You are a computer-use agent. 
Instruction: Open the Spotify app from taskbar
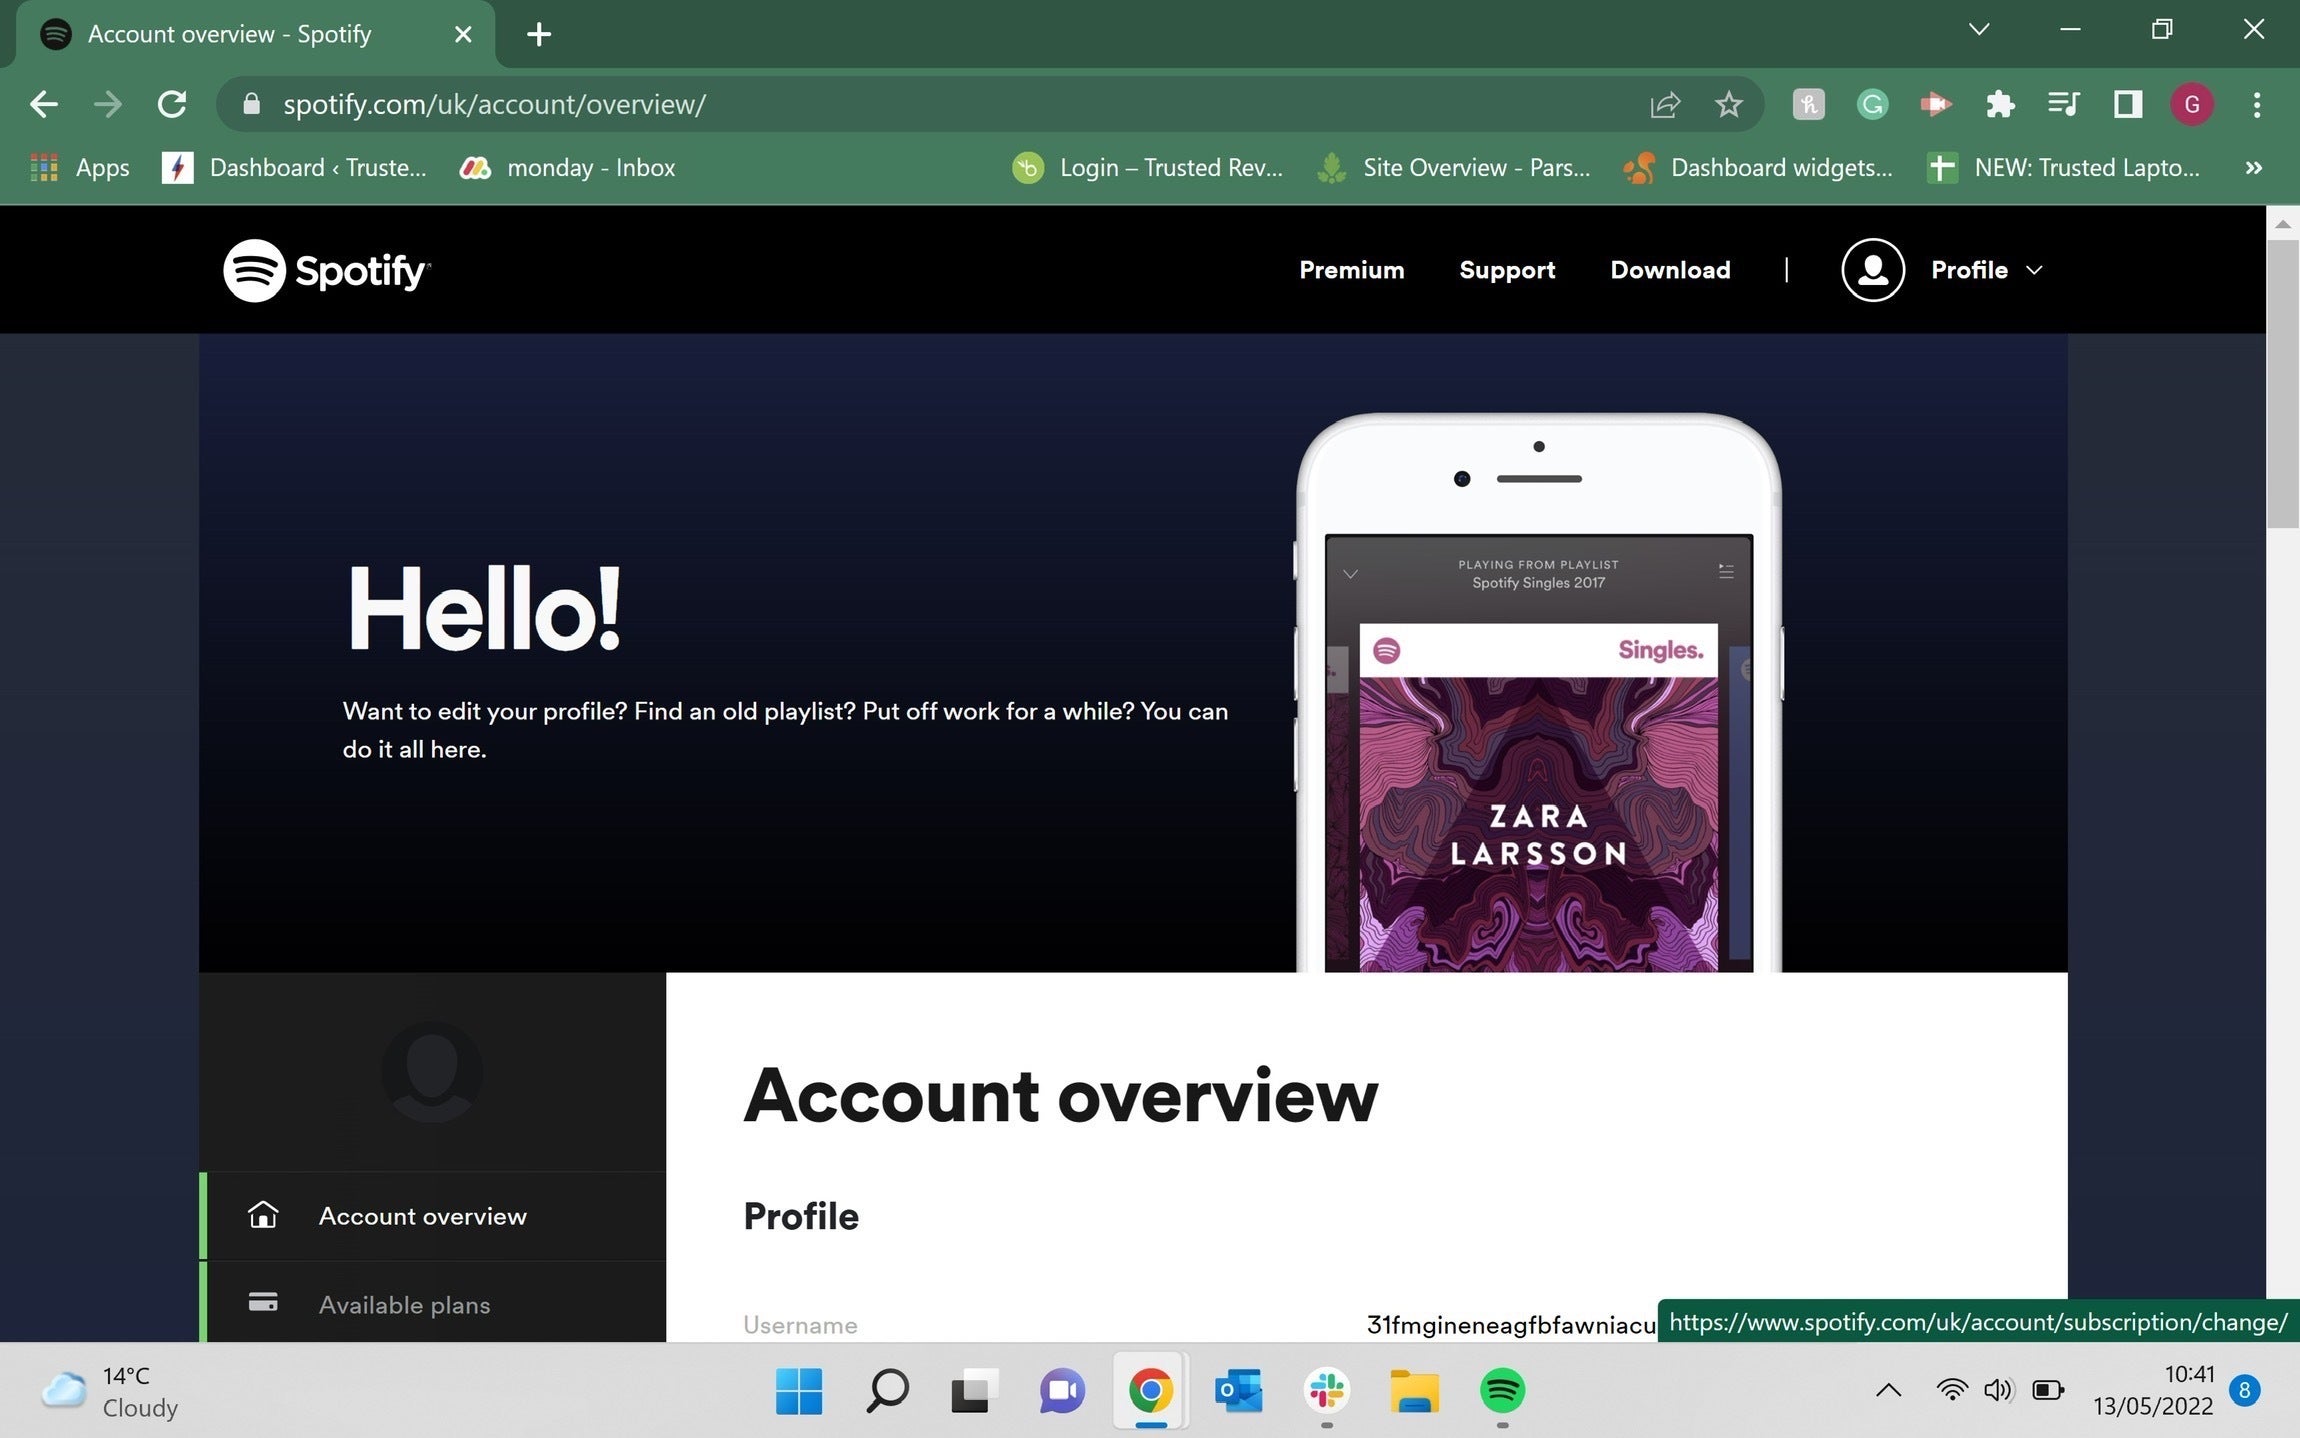(1502, 1391)
